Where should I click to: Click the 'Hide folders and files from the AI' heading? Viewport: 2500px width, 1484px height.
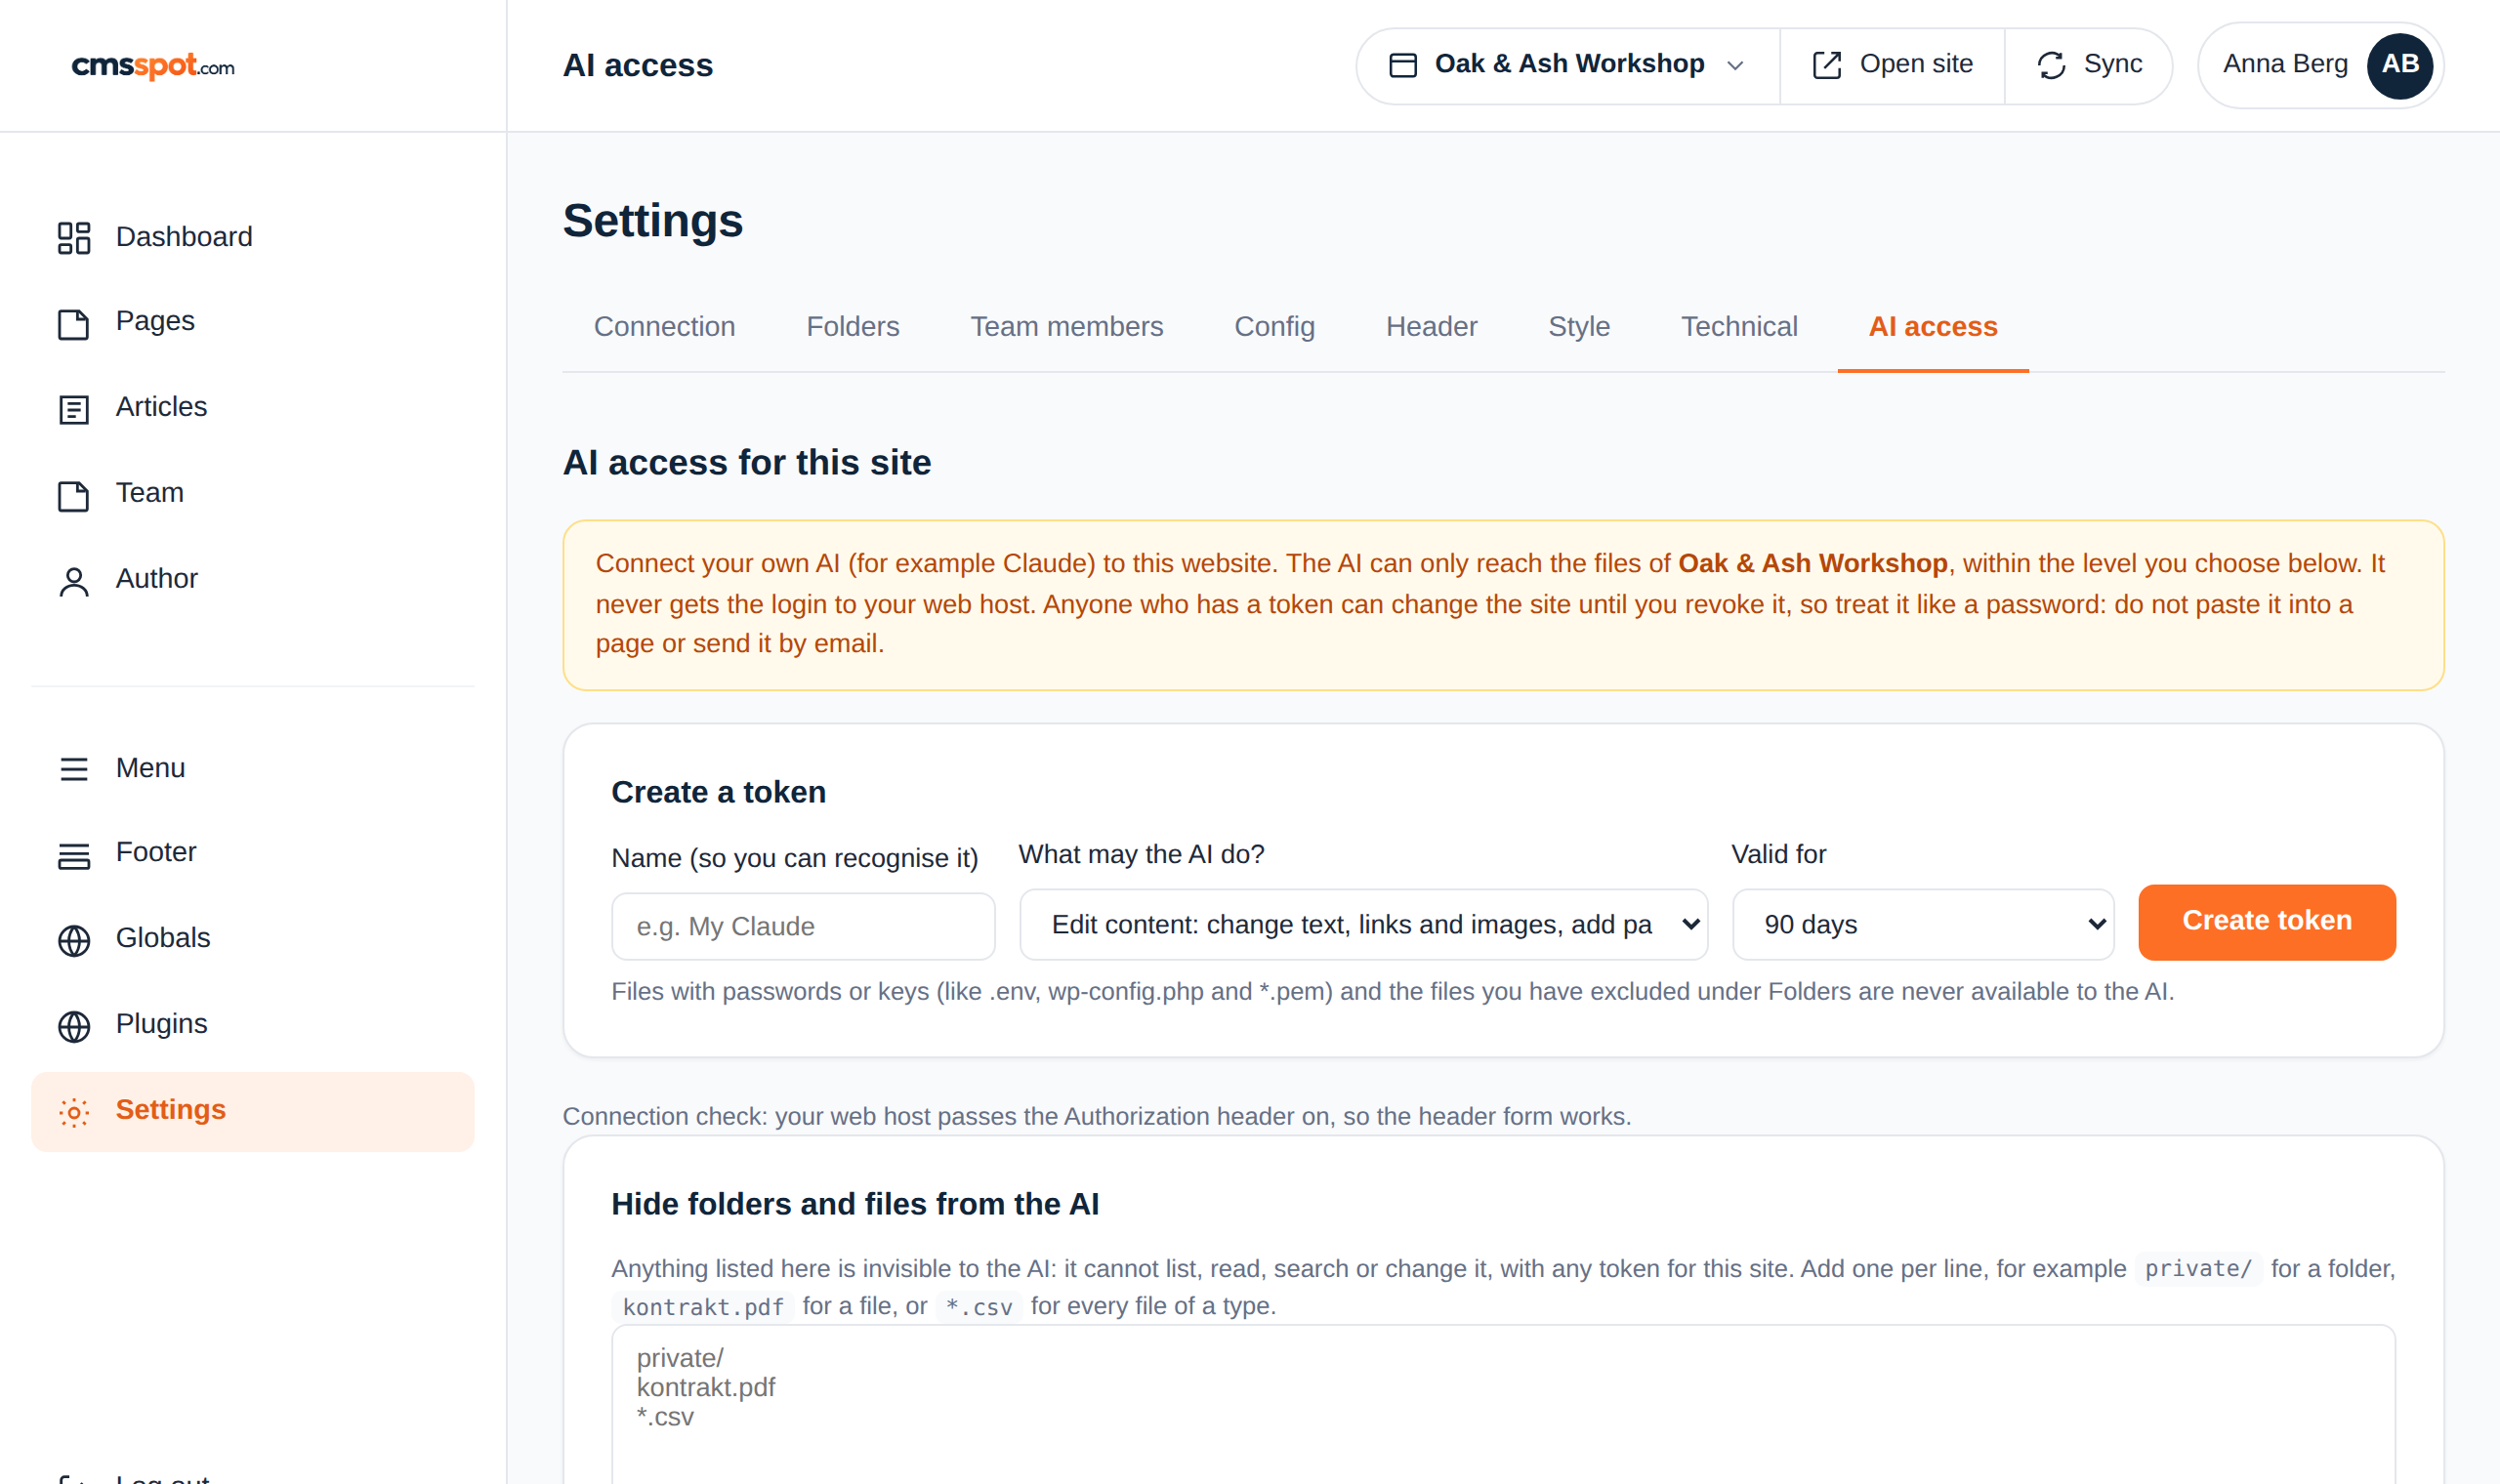click(x=855, y=1204)
